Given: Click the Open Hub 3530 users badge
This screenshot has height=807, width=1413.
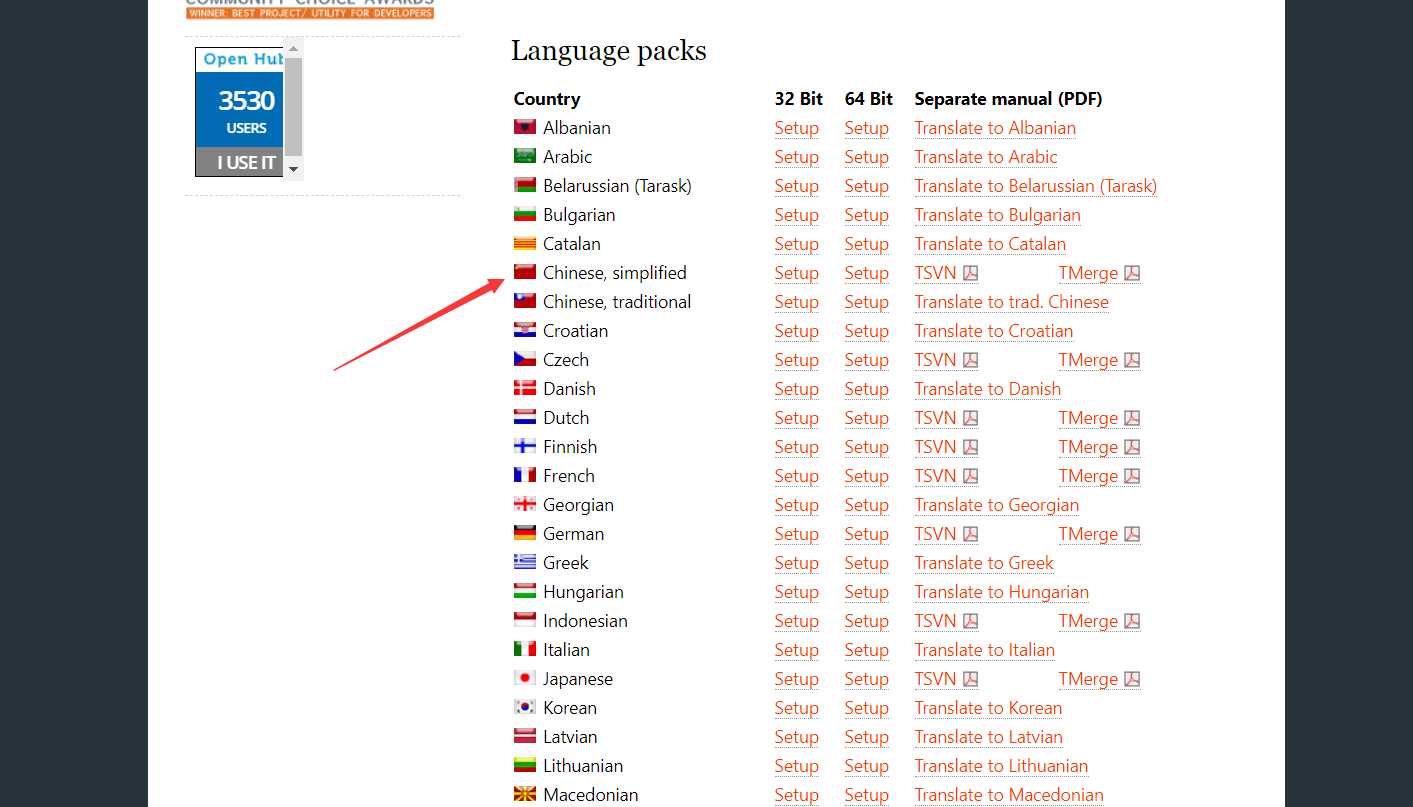Looking at the screenshot, I should (240, 110).
